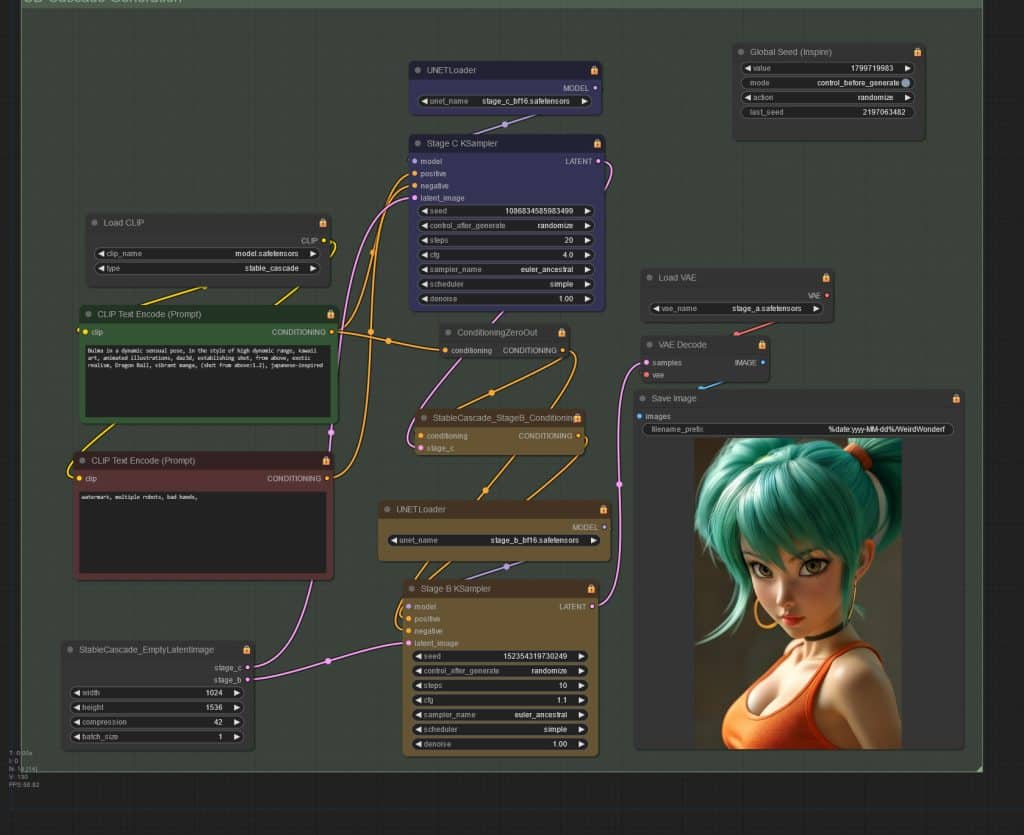Image resolution: width=1024 pixels, height=835 pixels.
Task: Click the control_after_generate randomize field in Stage B KSampler
Action: pyautogui.click(x=500, y=671)
